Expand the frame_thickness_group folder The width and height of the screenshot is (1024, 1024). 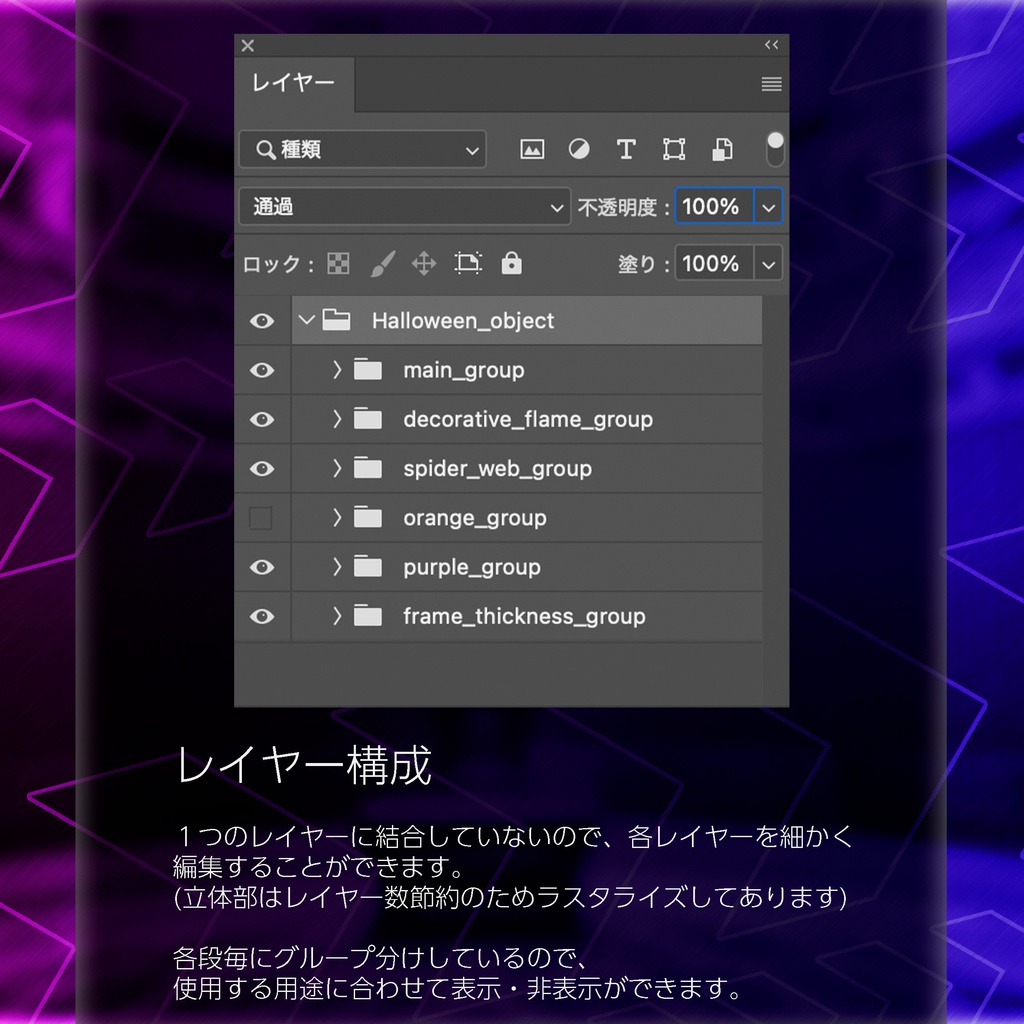337,616
